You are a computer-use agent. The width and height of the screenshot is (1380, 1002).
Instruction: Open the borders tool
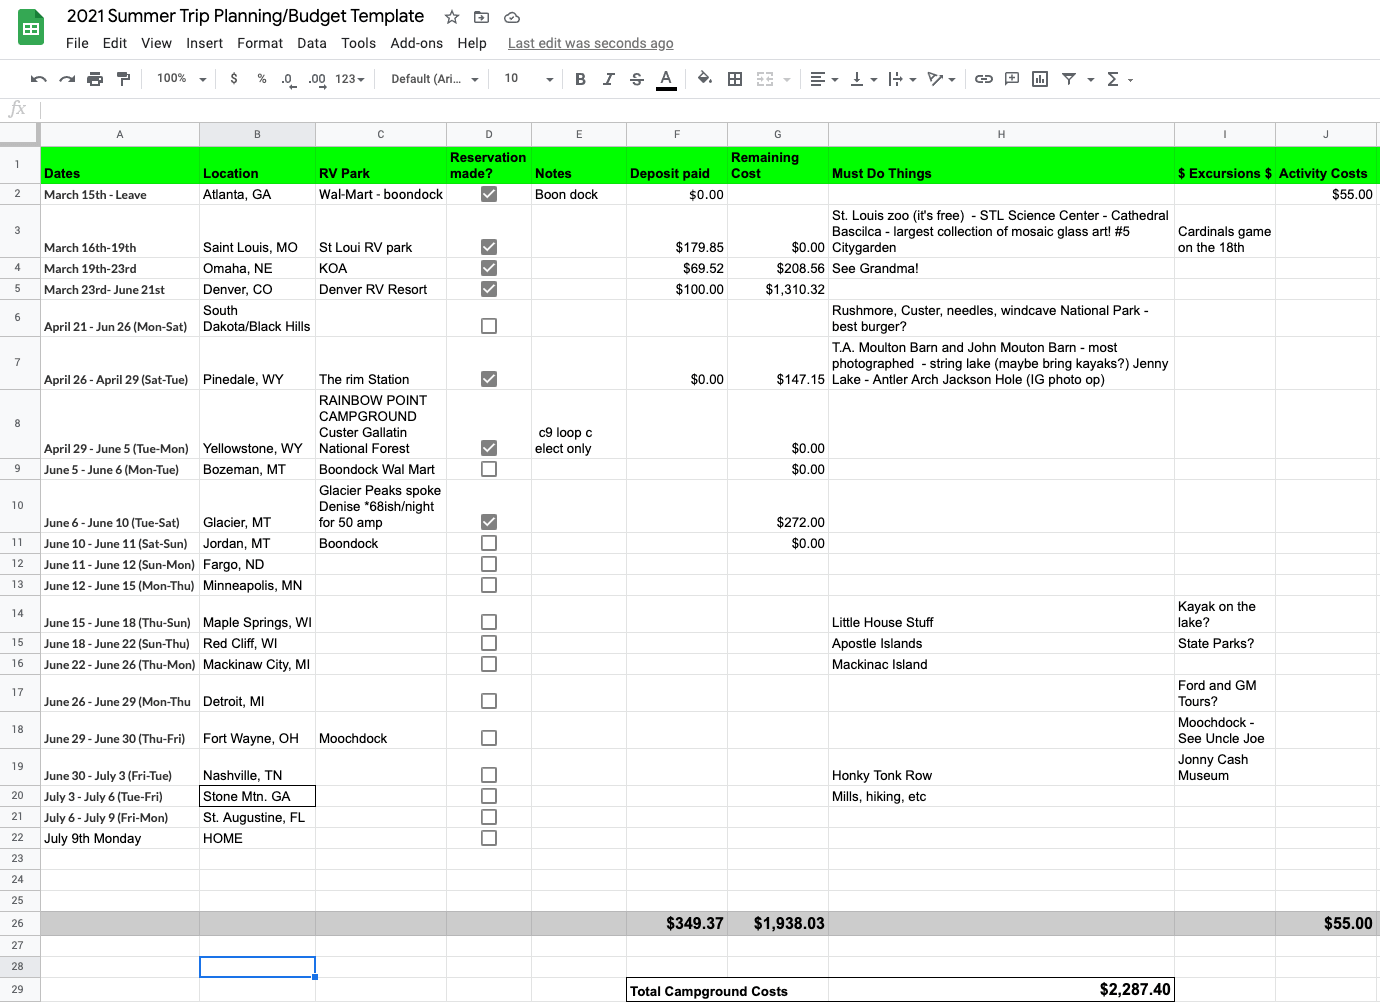click(735, 79)
